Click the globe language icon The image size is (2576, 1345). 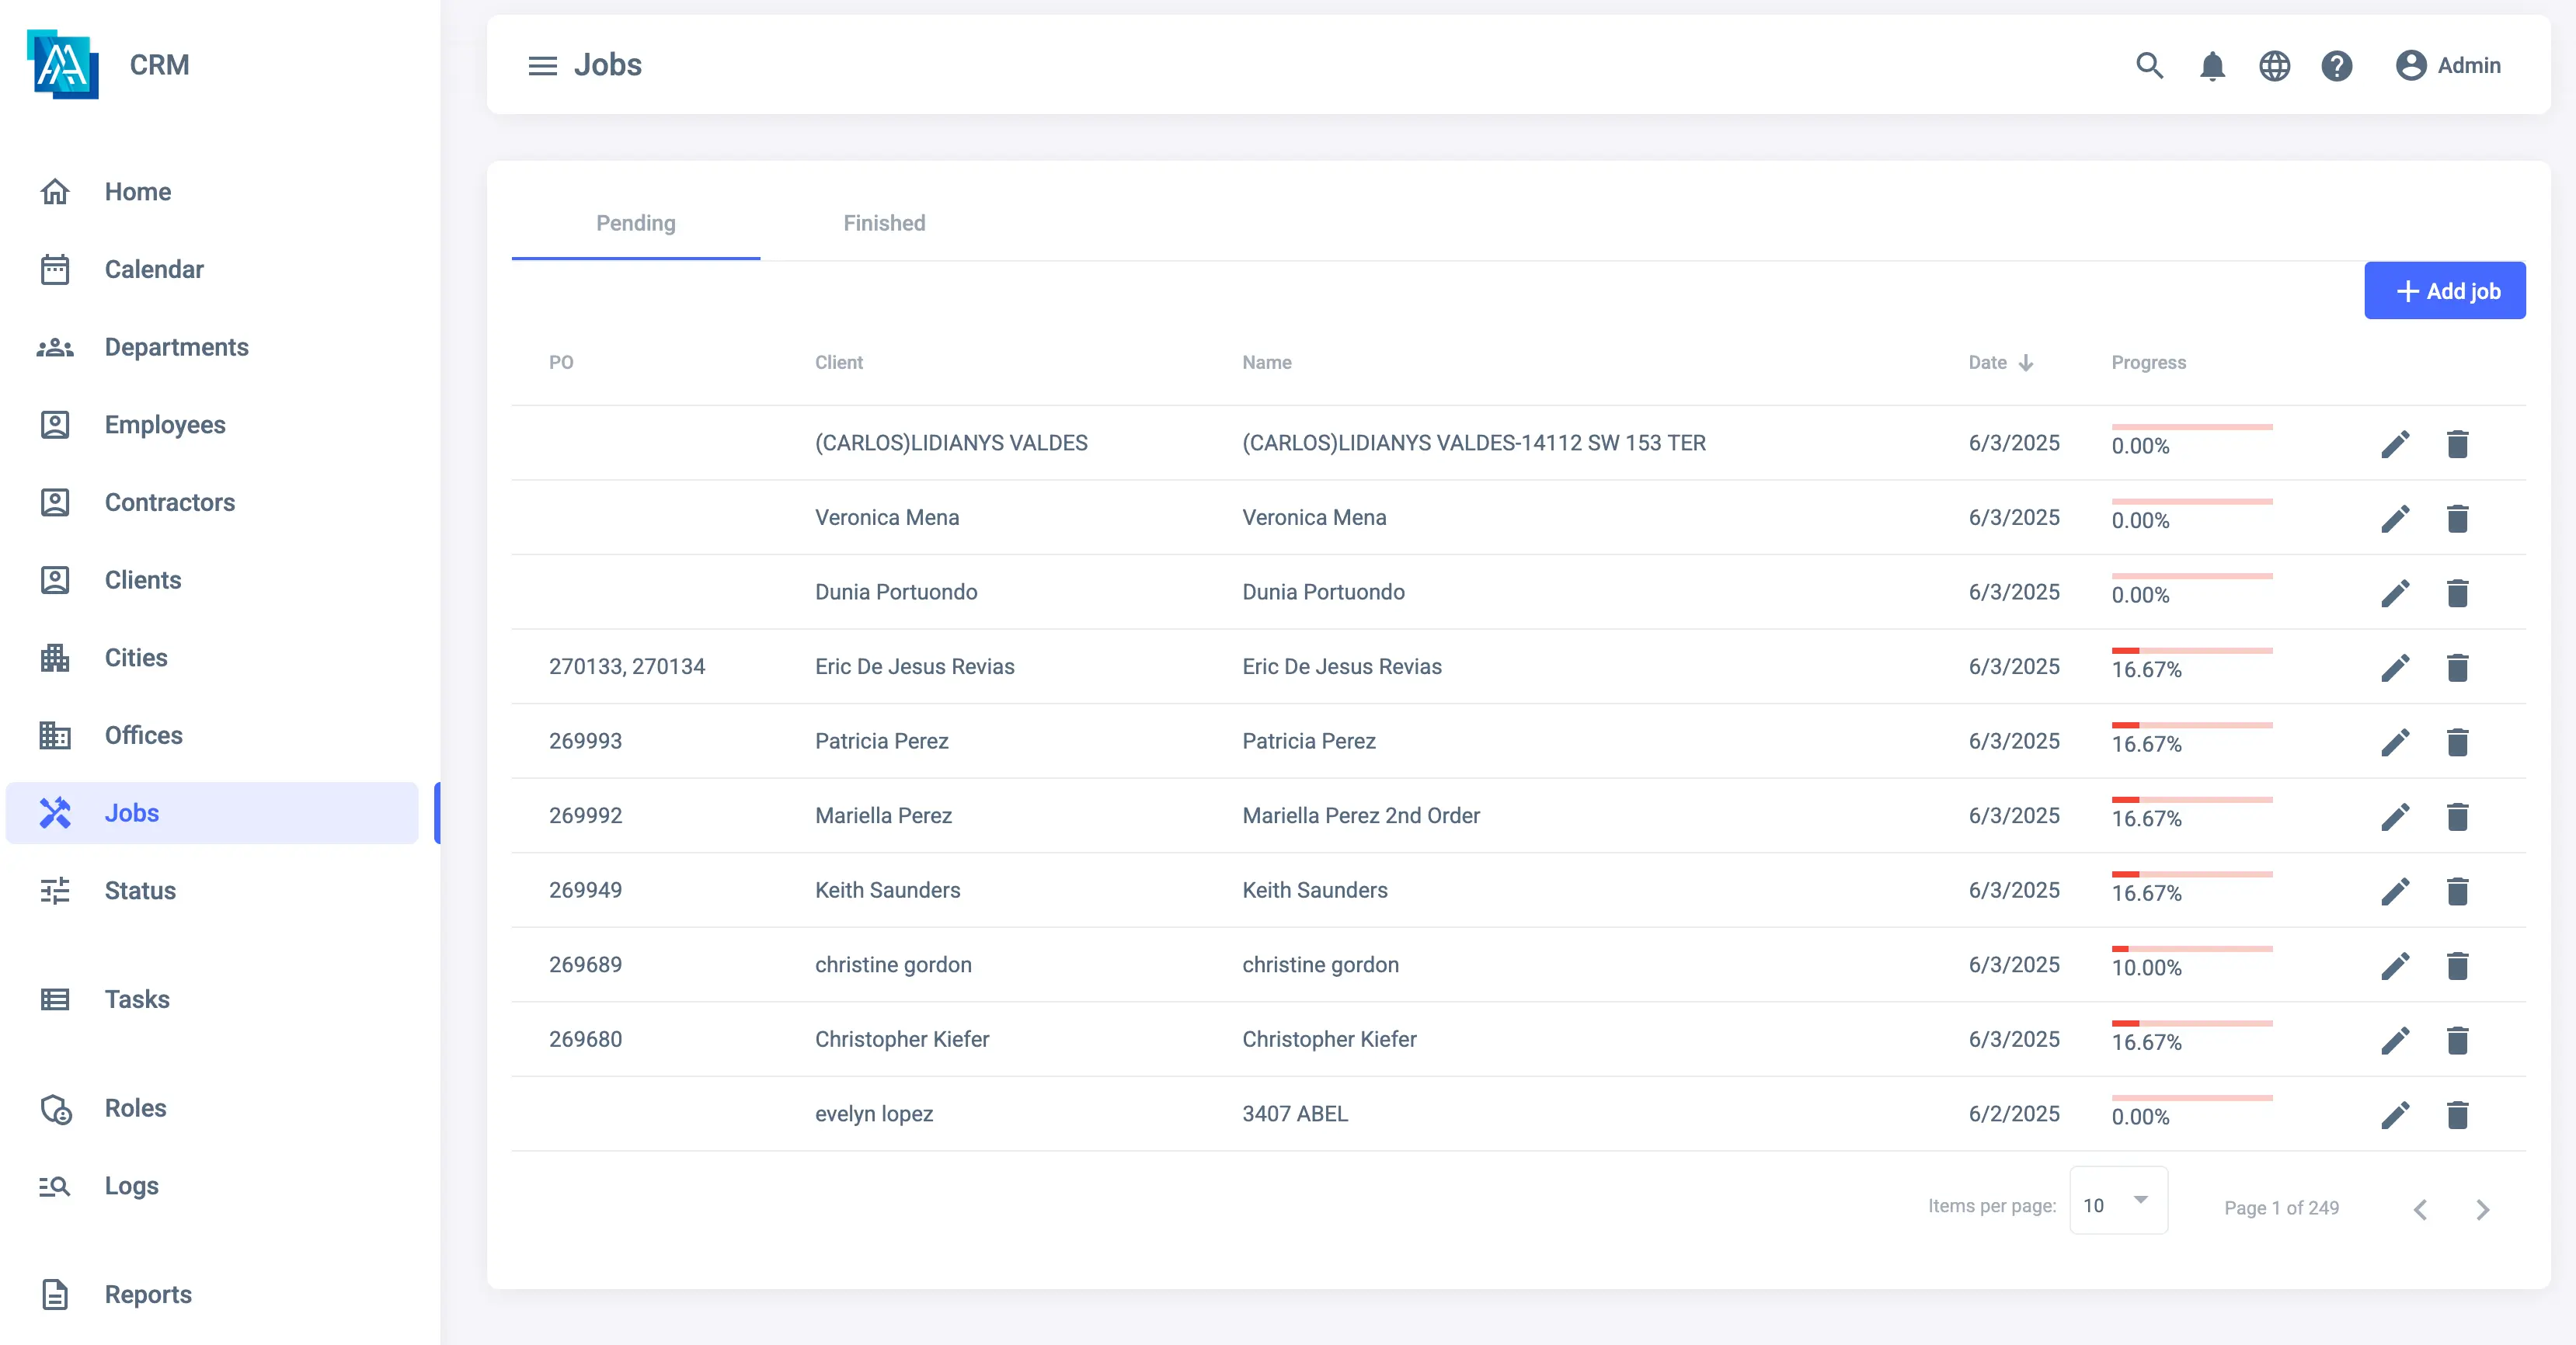[2274, 66]
